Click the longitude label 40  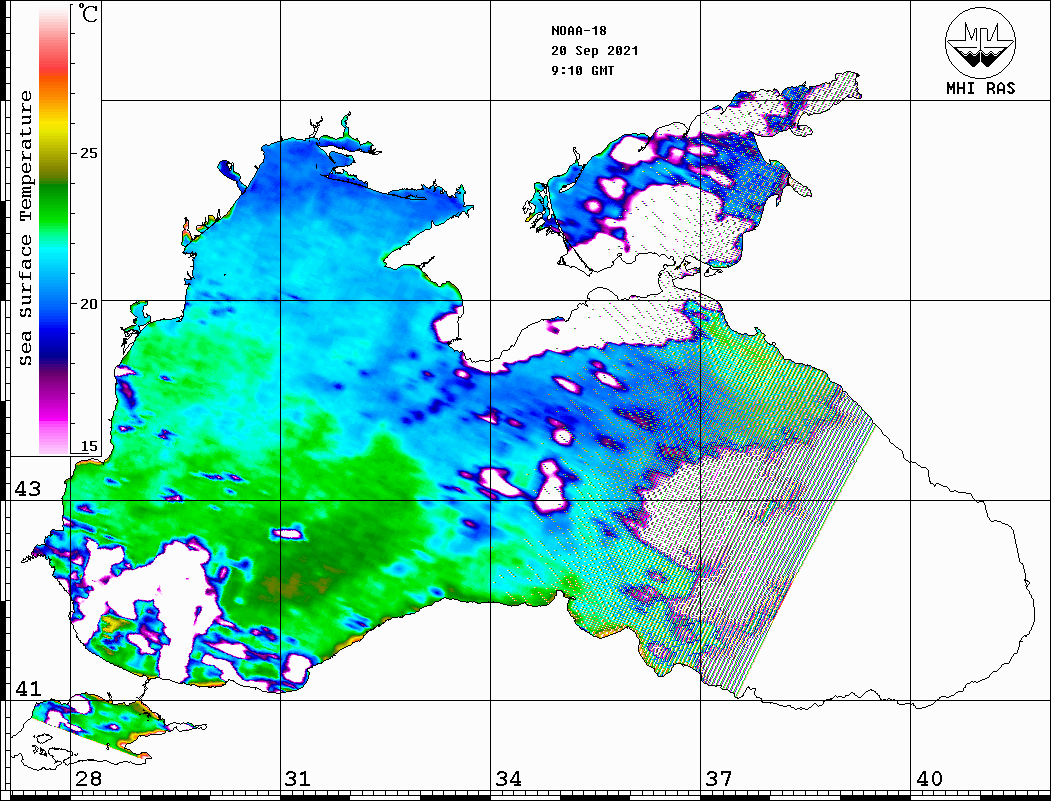pos(929,779)
